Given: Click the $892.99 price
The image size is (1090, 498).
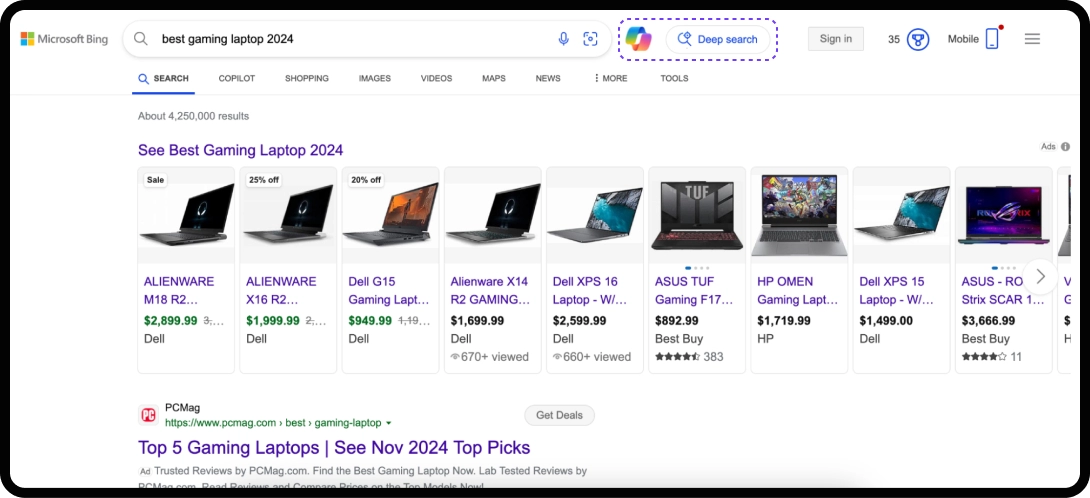Looking at the screenshot, I should coord(676,321).
